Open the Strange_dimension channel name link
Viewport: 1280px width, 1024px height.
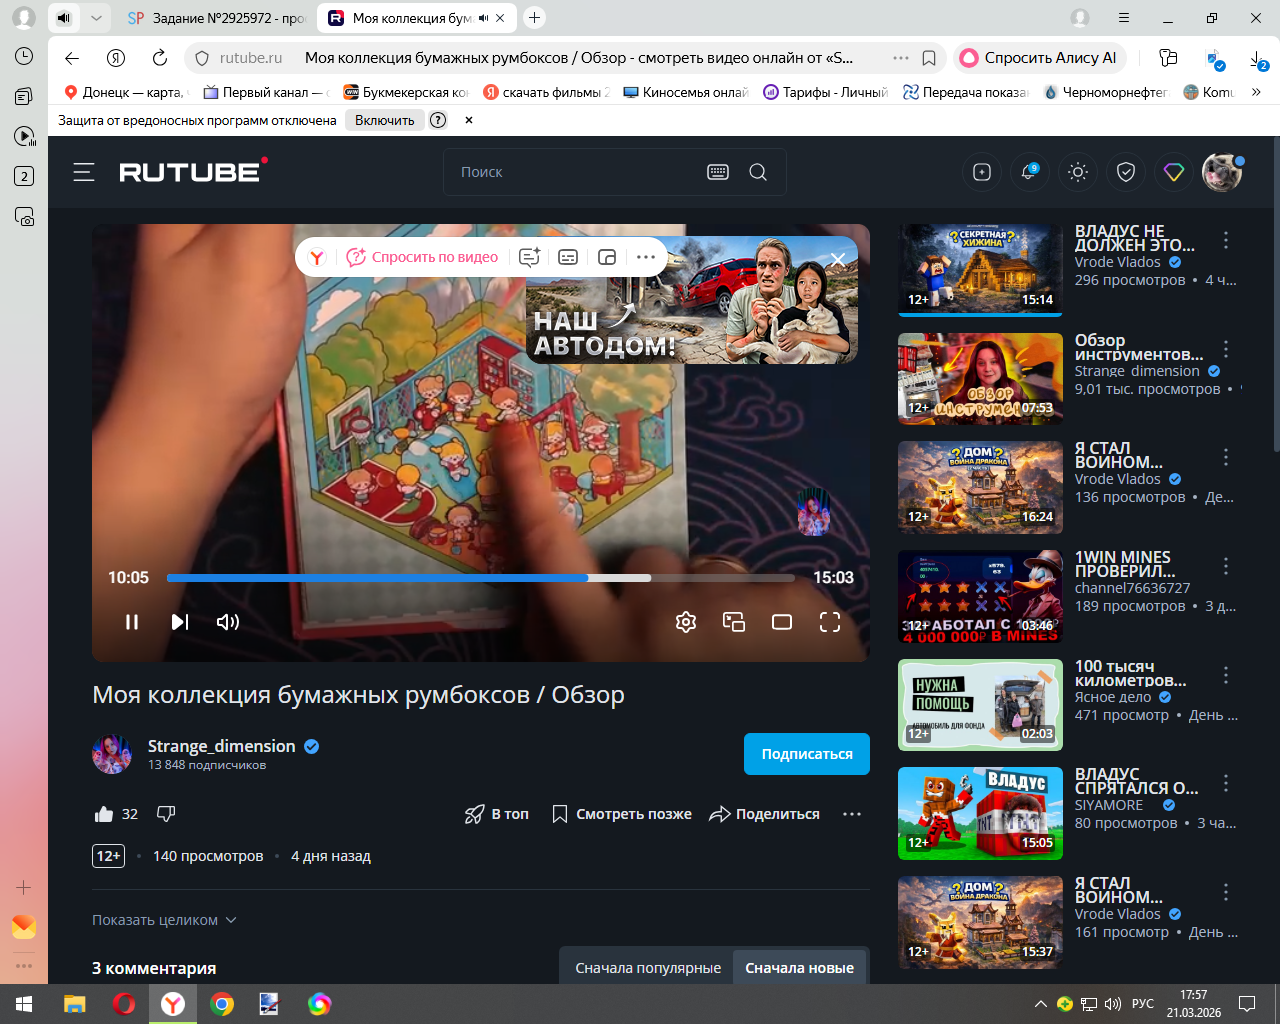222,746
